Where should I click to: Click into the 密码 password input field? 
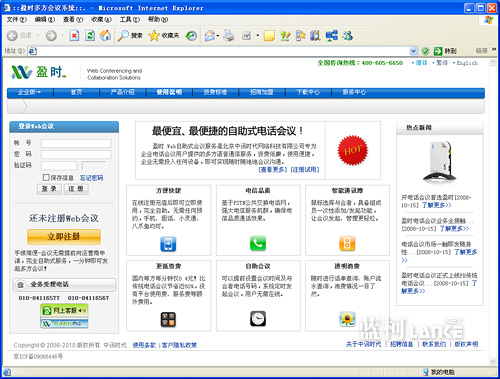tap(76, 154)
